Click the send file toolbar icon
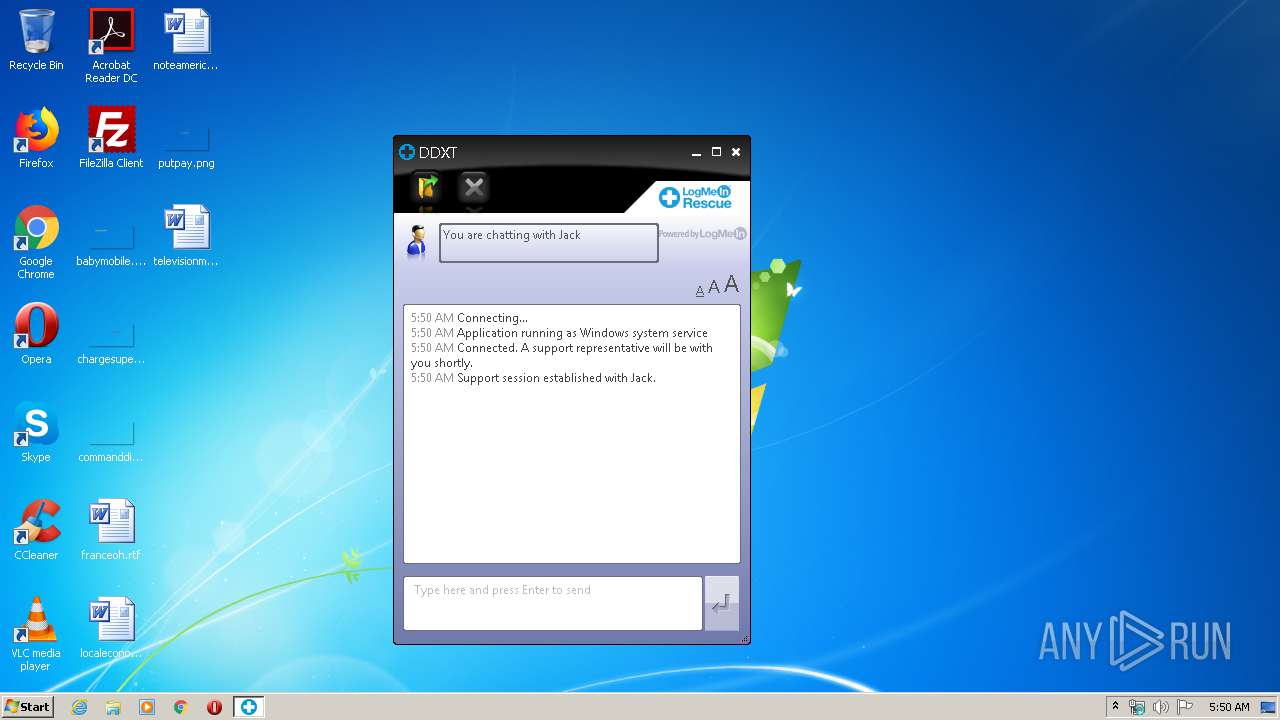Screen dimensions: 1280x720 coord(427,186)
